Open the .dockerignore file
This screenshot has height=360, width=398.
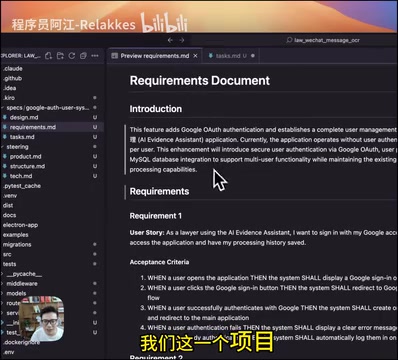point(21,342)
